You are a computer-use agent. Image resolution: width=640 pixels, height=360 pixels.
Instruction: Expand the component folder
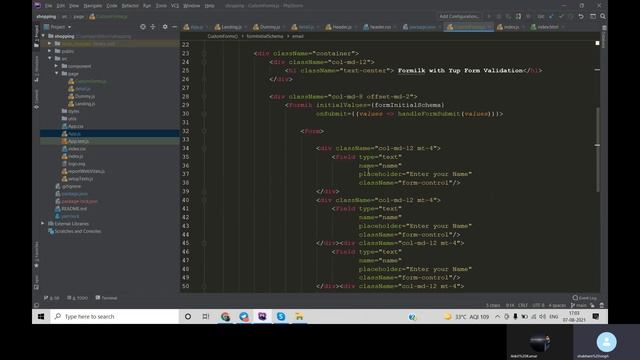pyautogui.click(x=56, y=66)
